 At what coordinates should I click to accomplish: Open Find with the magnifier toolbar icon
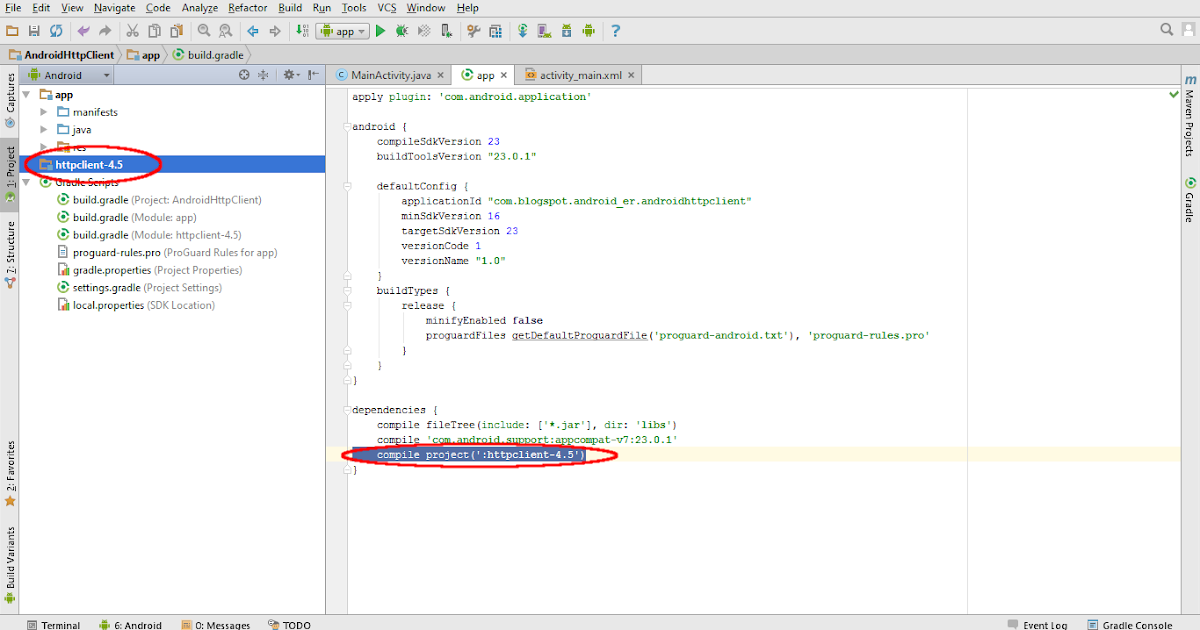click(204, 31)
